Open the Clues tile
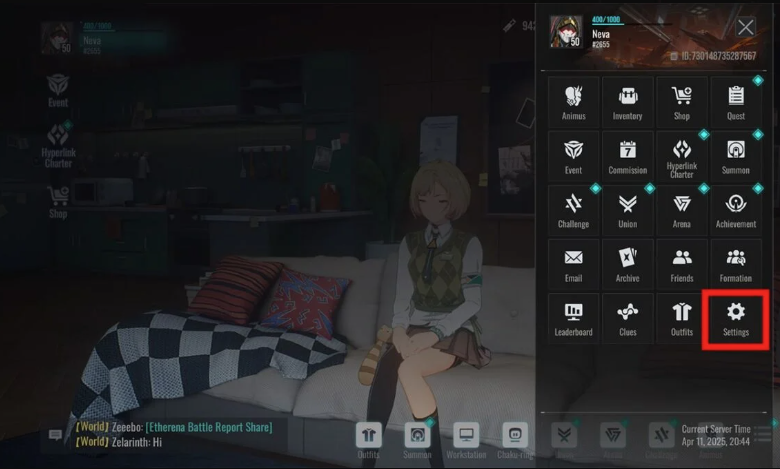Screen dimensions: 780x469 (628, 318)
